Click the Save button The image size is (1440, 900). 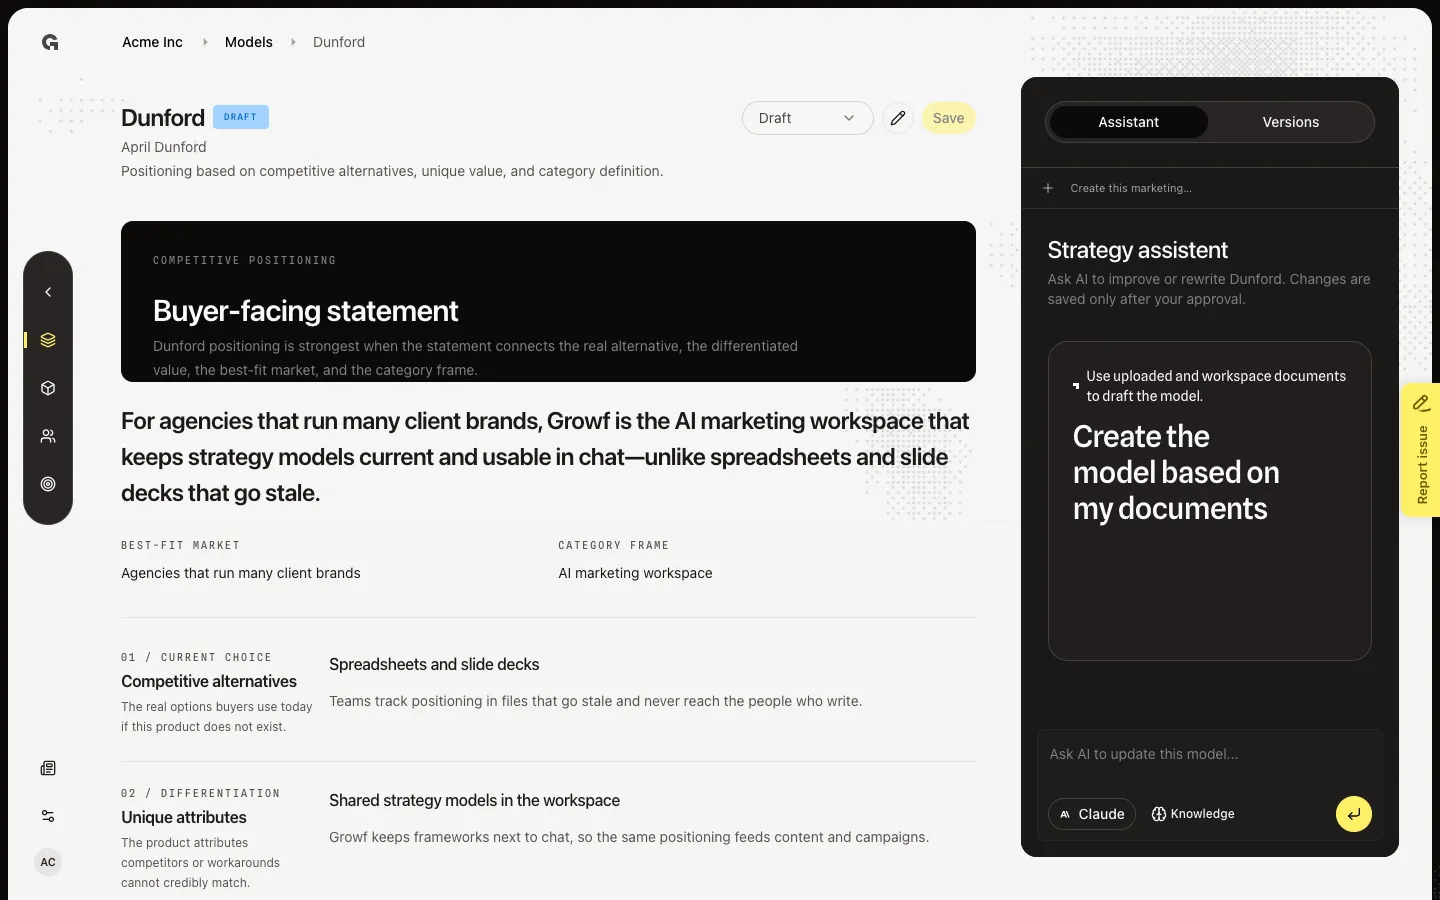(x=948, y=118)
